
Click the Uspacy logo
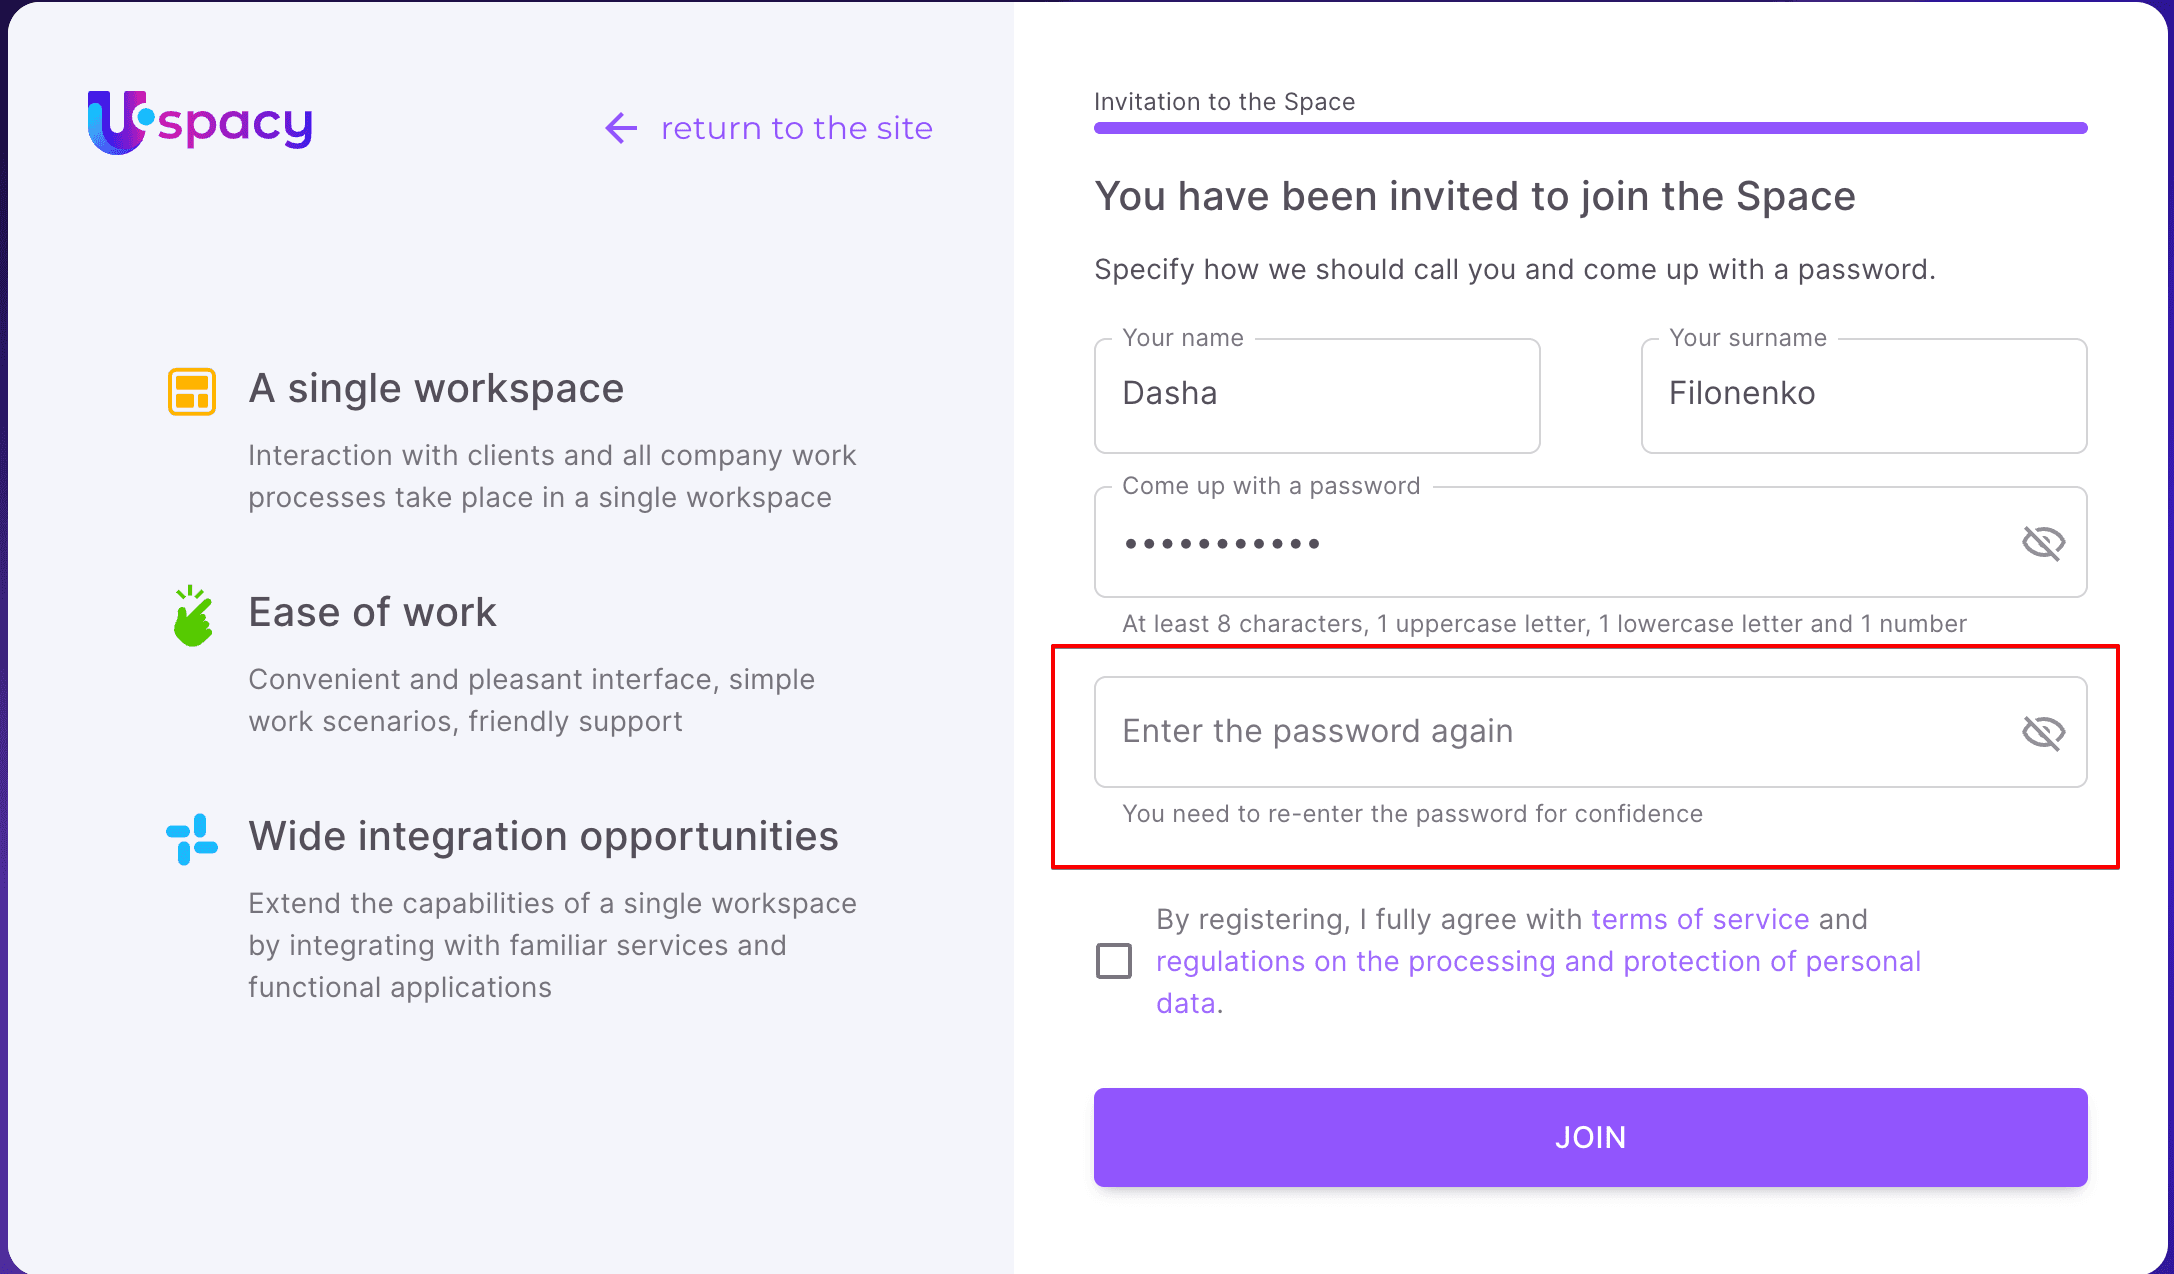point(200,123)
